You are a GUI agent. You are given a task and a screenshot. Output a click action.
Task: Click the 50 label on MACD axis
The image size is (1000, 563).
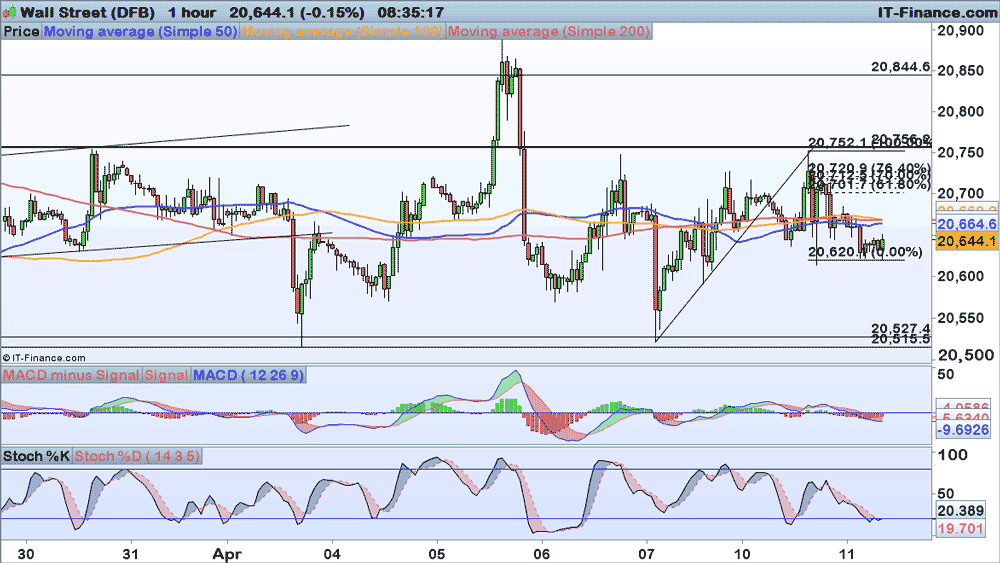(x=946, y=374)
